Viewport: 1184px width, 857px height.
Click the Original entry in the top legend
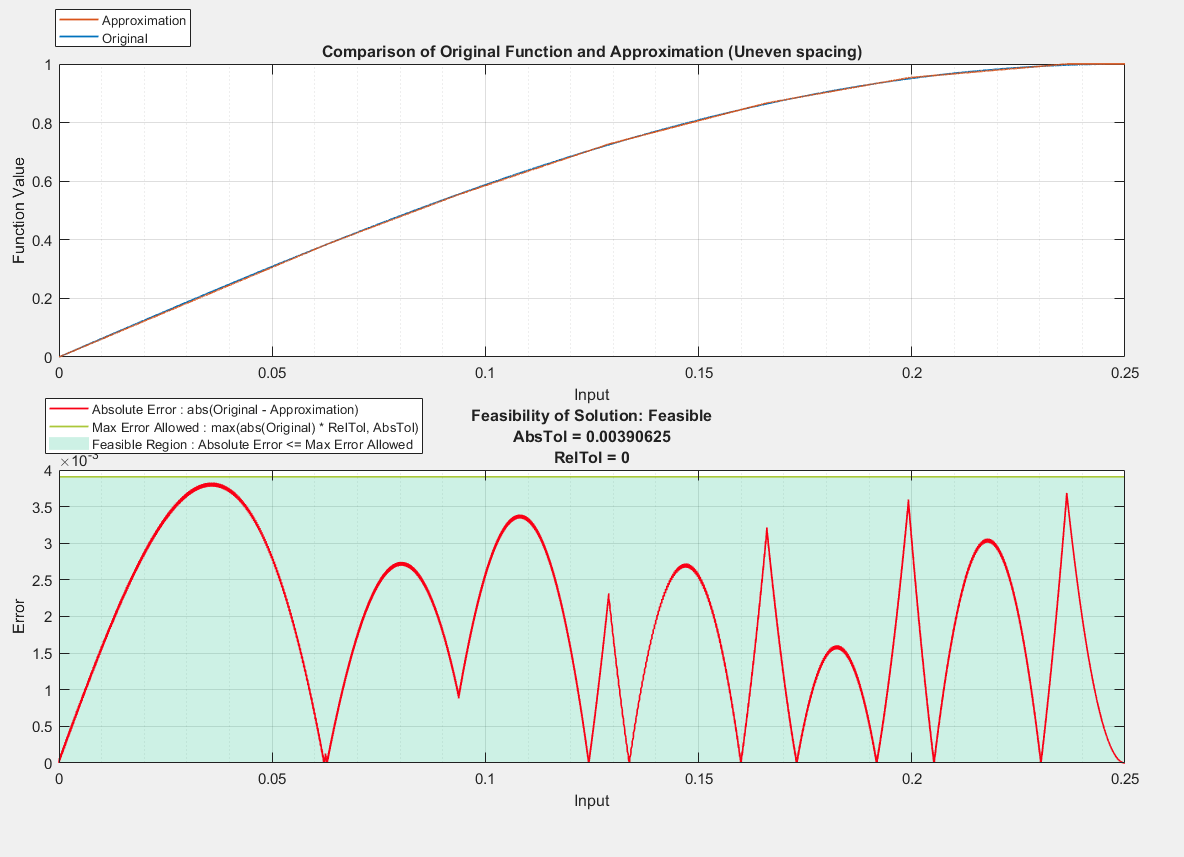click(124, 38)
